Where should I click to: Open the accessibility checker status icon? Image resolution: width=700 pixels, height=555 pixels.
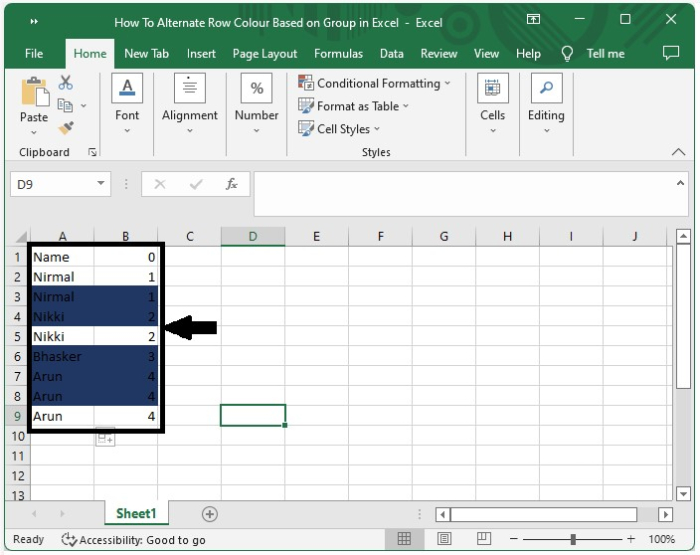point(69,539)
